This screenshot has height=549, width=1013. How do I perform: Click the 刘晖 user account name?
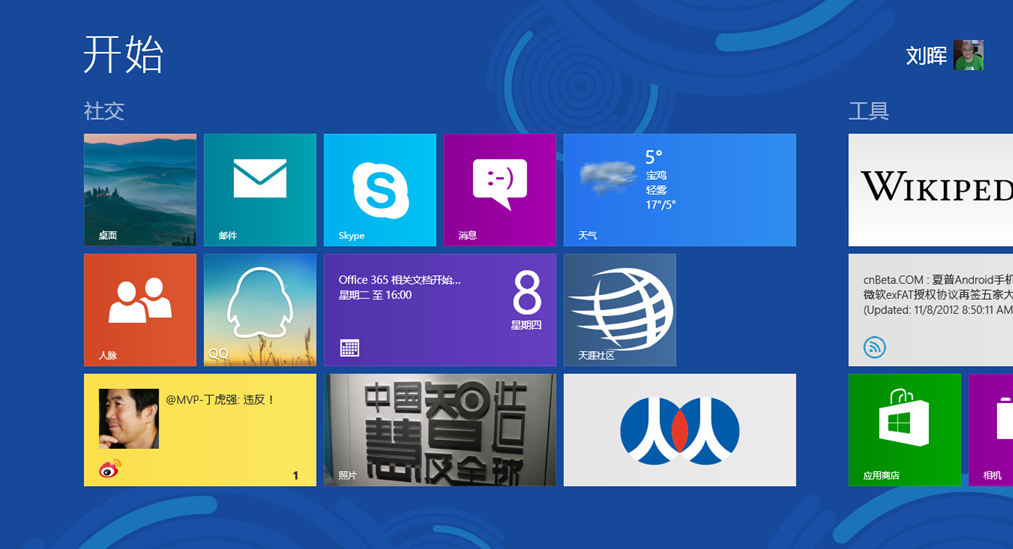926,56
